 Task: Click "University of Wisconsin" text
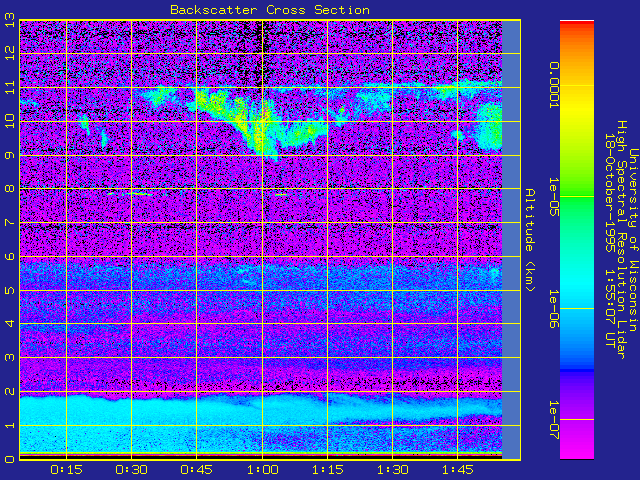tap(632, 240)
